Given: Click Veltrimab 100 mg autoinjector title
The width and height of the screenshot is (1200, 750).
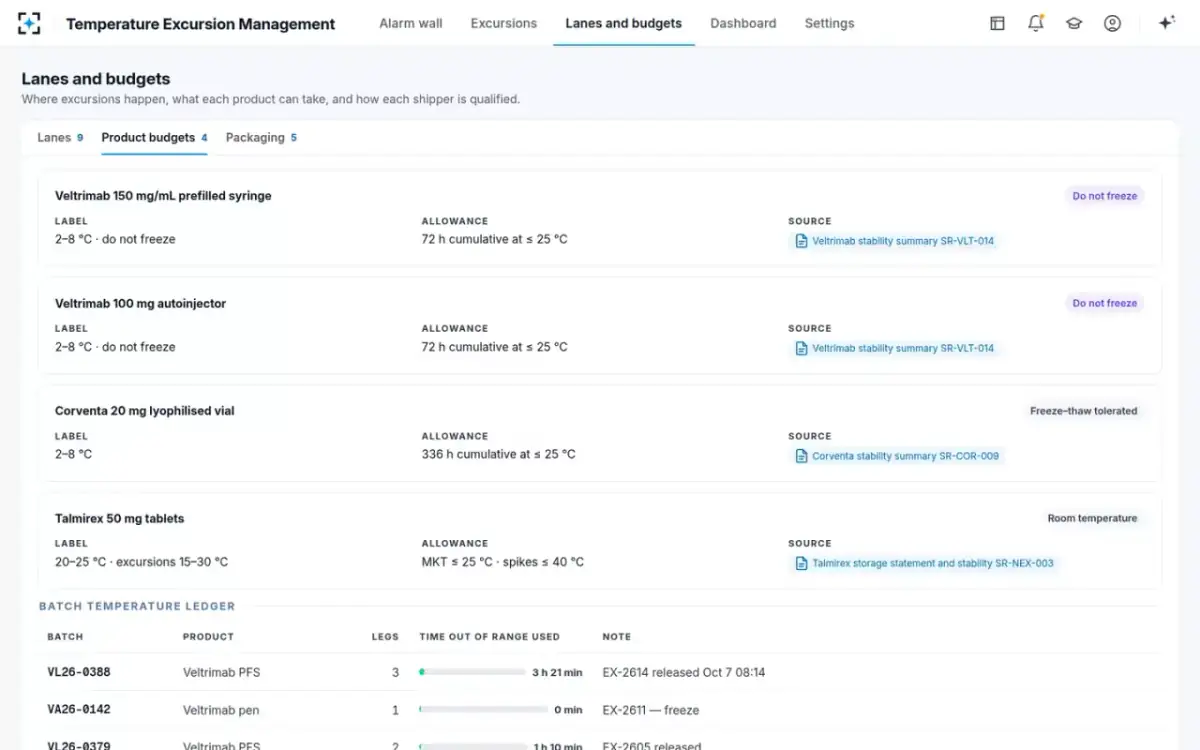Looking at the screenshot, I should click(140, 303).
